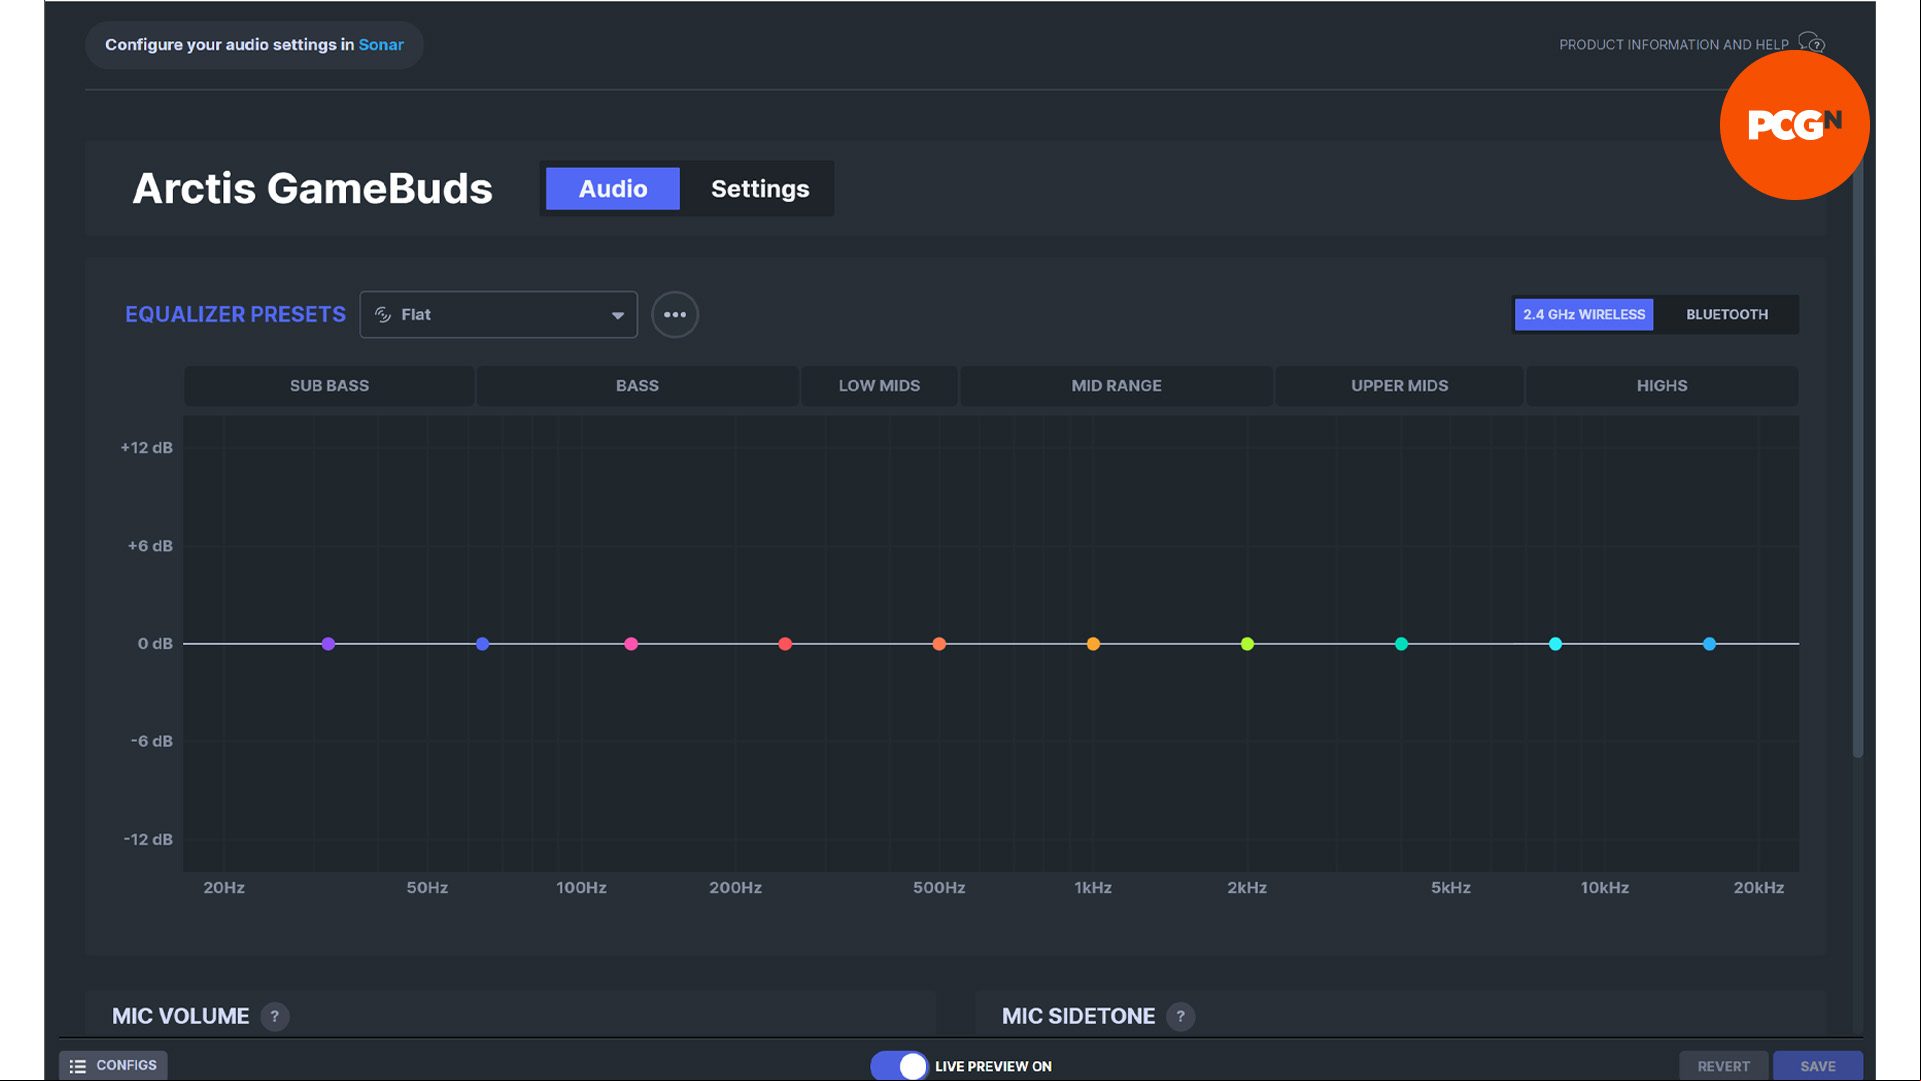Image resolution: width=1921 pixels, height=1081 pixels.
Task: Toggle the Live Preview switch
Action: tap(898, 1066)
